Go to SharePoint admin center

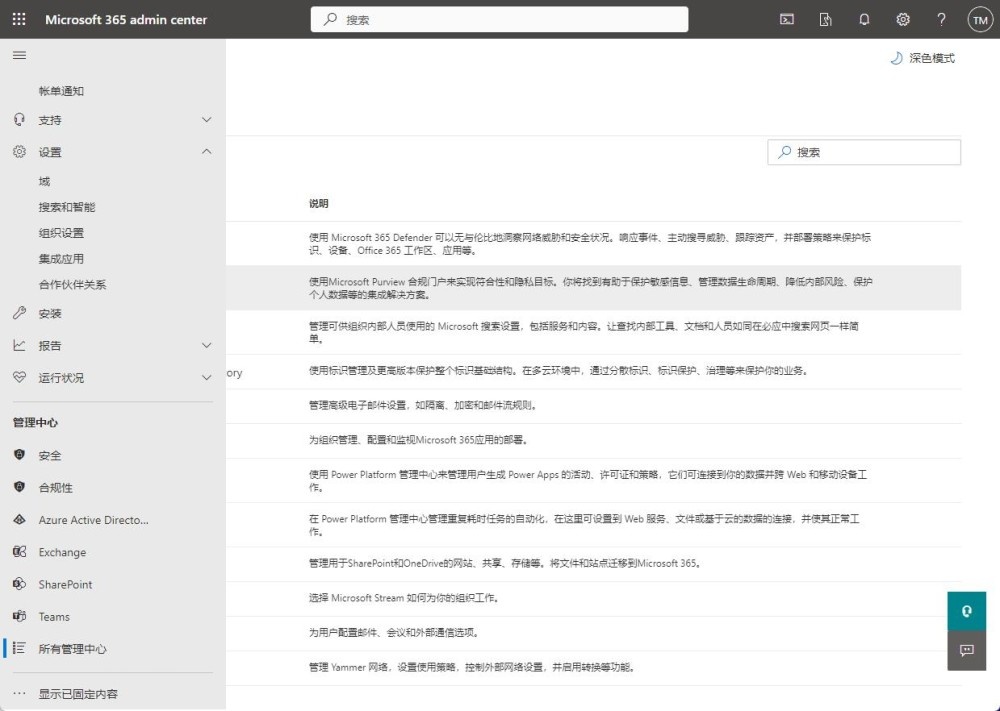point(65,585)
